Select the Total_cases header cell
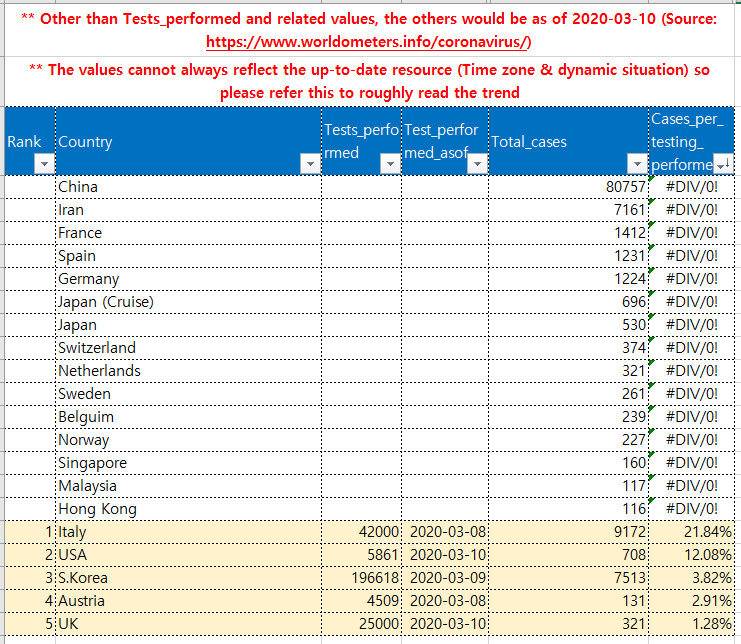 tap(569, 141)
